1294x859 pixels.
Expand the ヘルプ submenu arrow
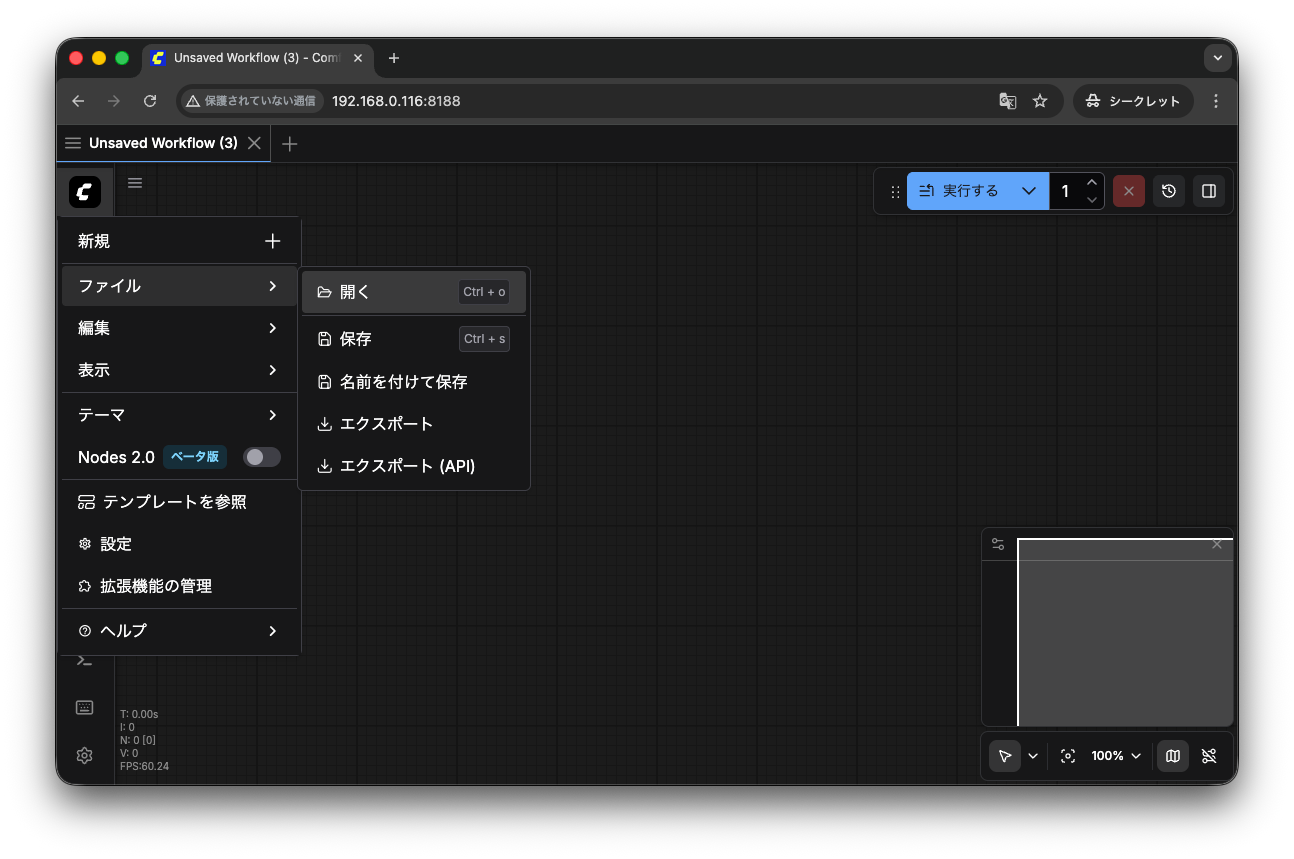[x=273, y=631]
